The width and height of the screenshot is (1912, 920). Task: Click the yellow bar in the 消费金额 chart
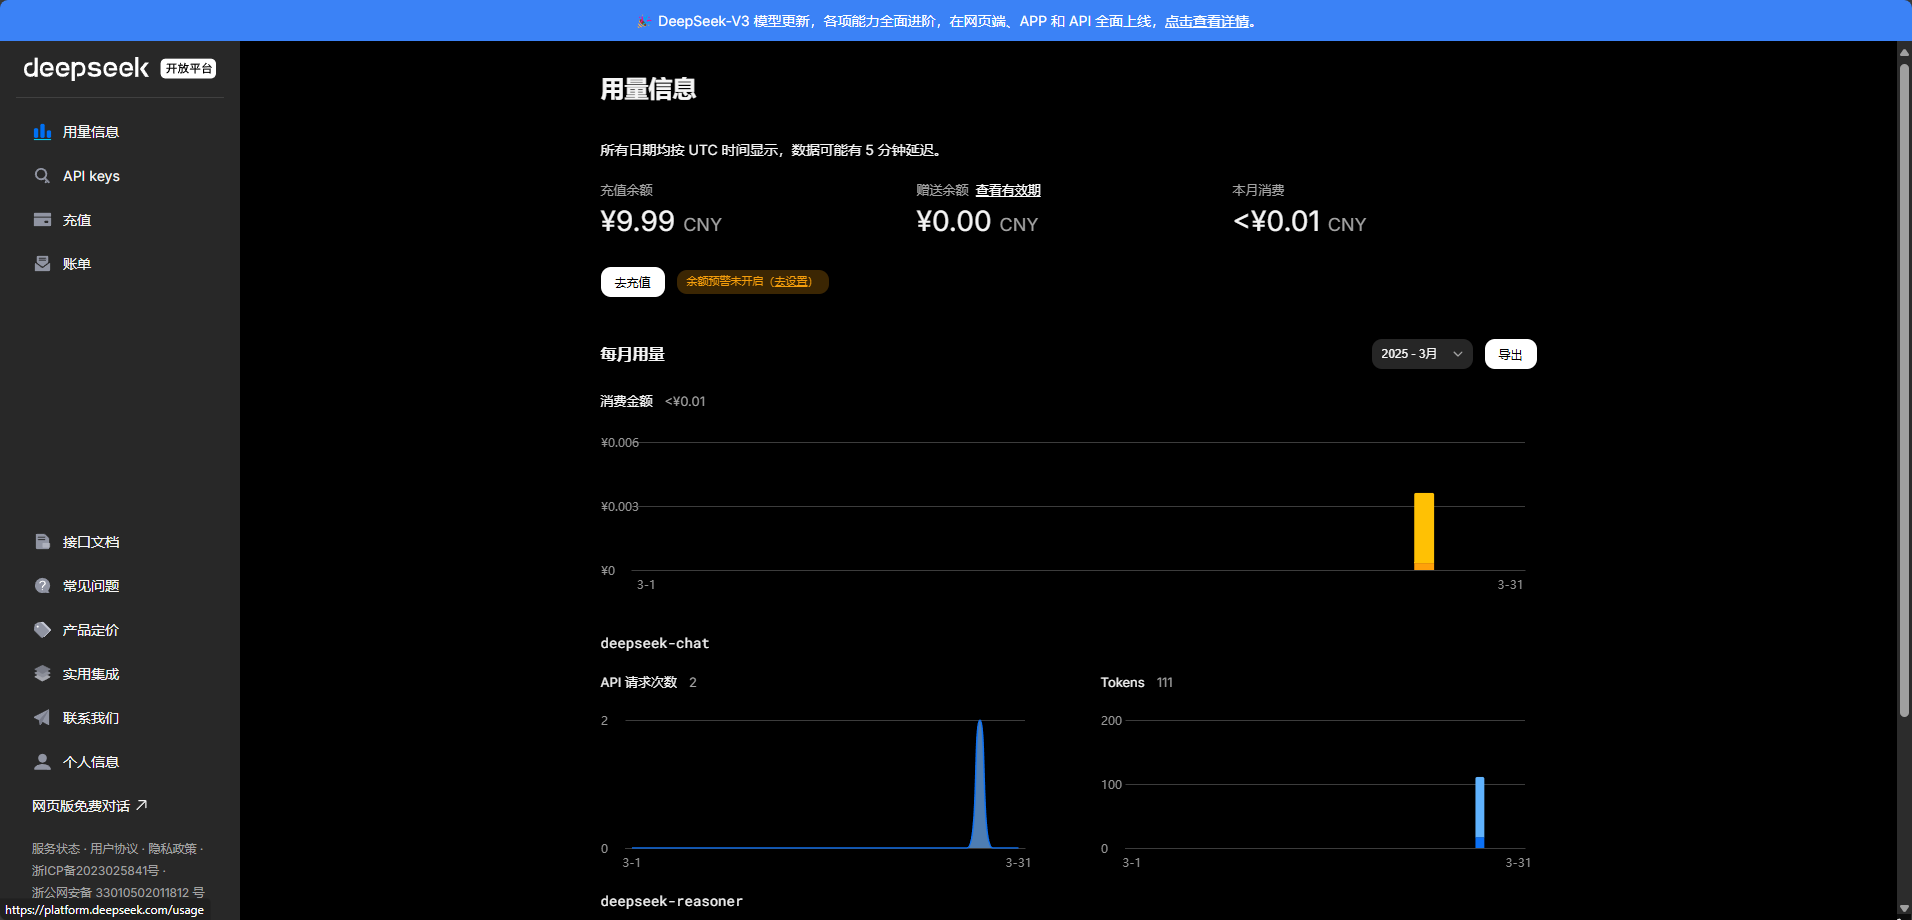(x=1424, y=530)
